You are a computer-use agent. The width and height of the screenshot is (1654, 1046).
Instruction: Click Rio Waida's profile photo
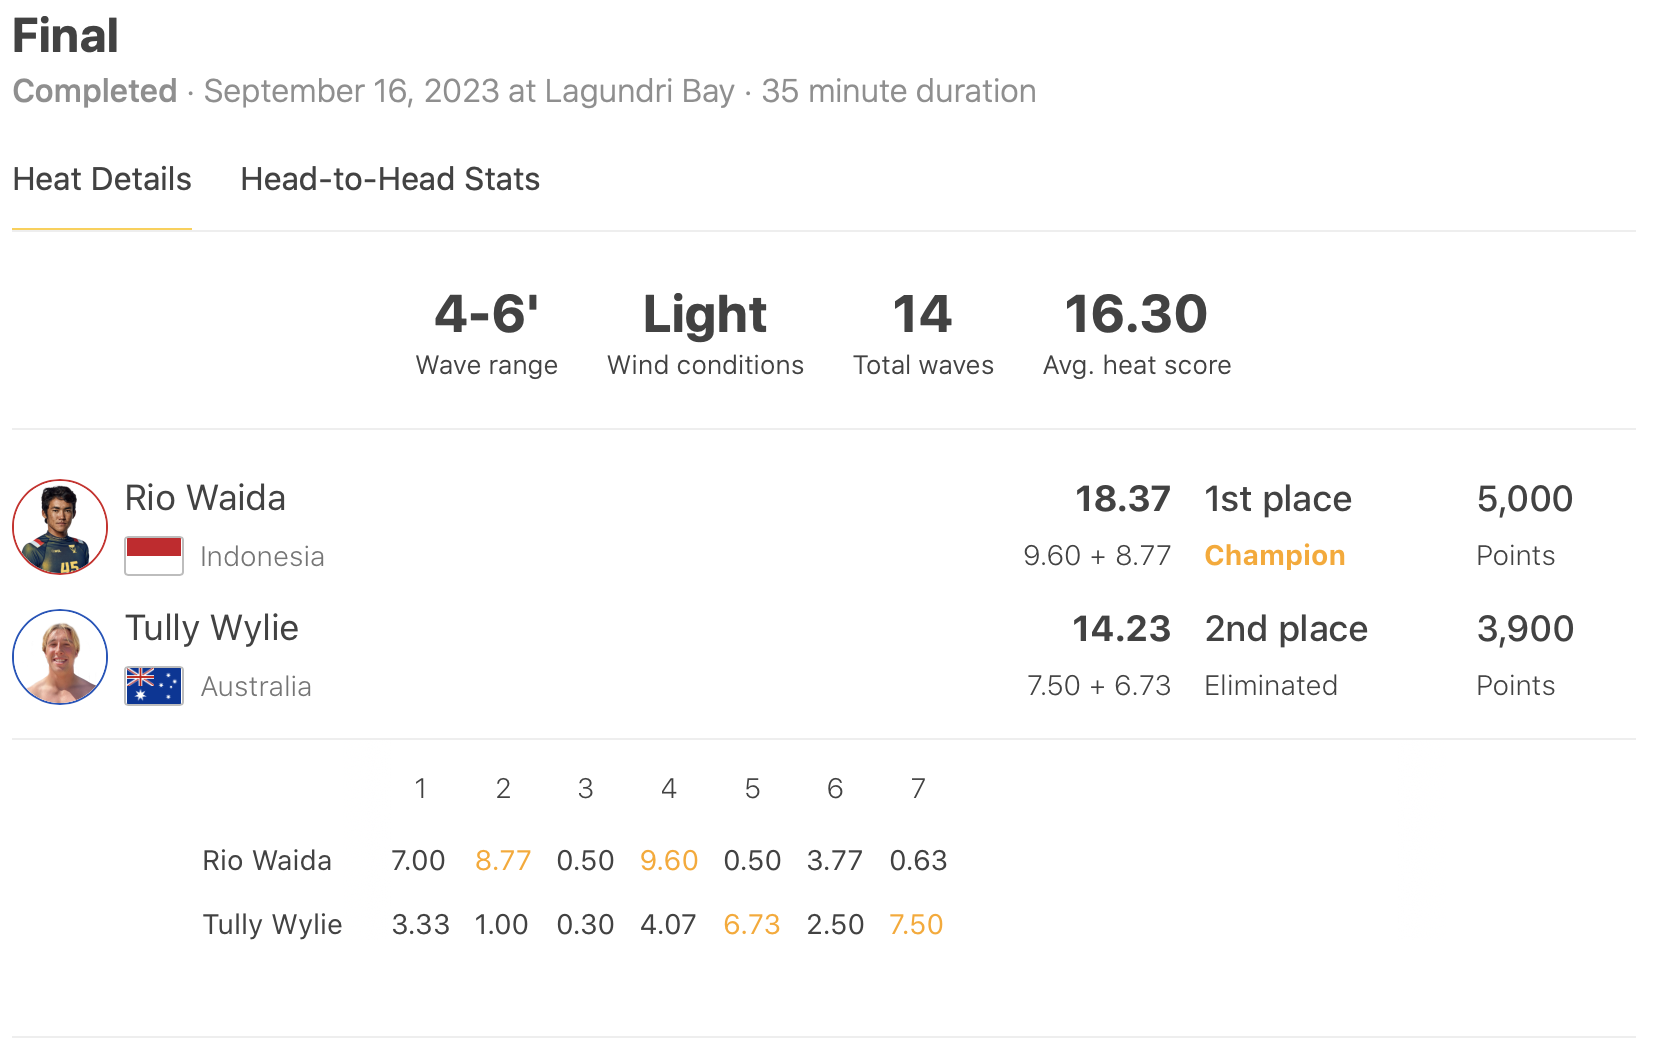point(60,527)
